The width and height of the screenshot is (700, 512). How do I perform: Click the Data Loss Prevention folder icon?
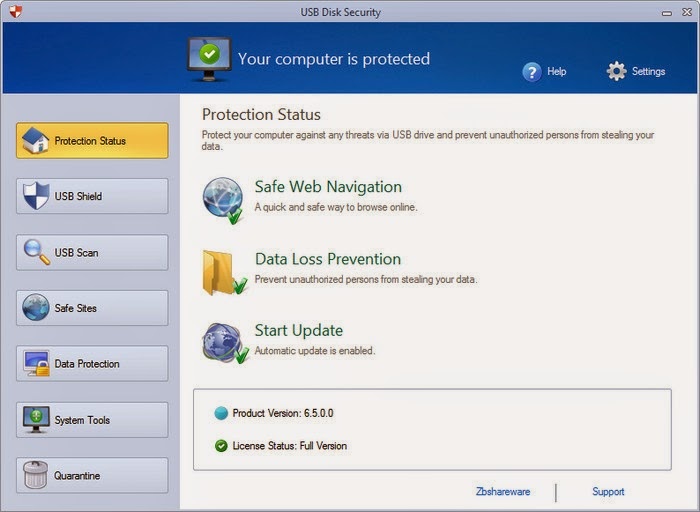224,272
